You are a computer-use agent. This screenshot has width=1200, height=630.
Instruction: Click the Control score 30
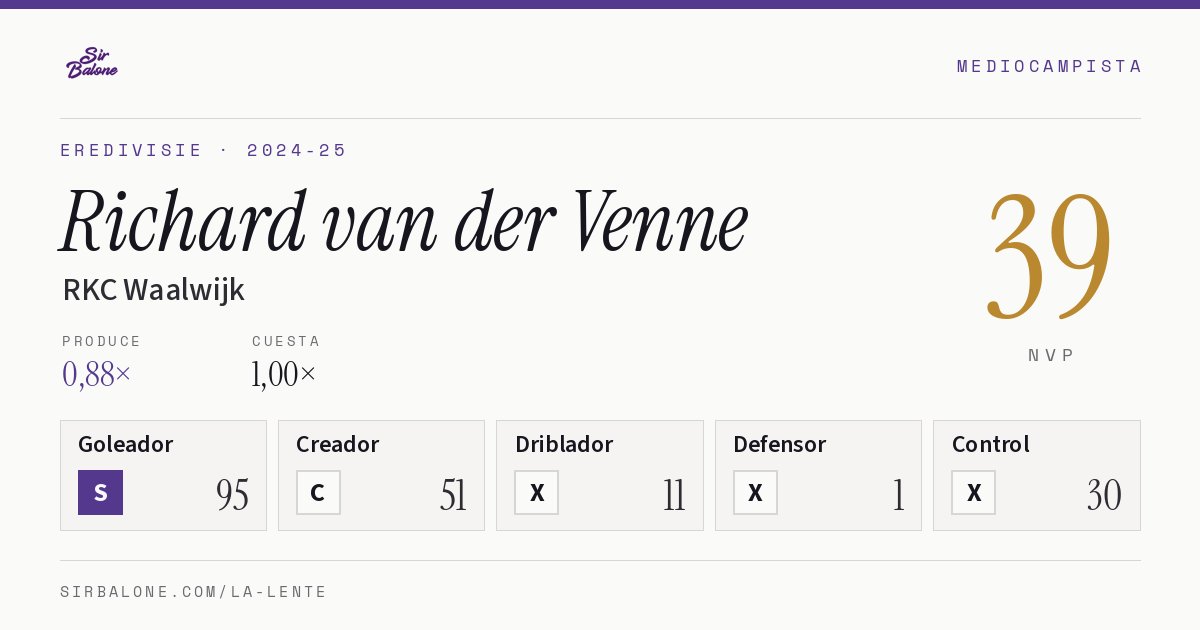coord(1105,495)
